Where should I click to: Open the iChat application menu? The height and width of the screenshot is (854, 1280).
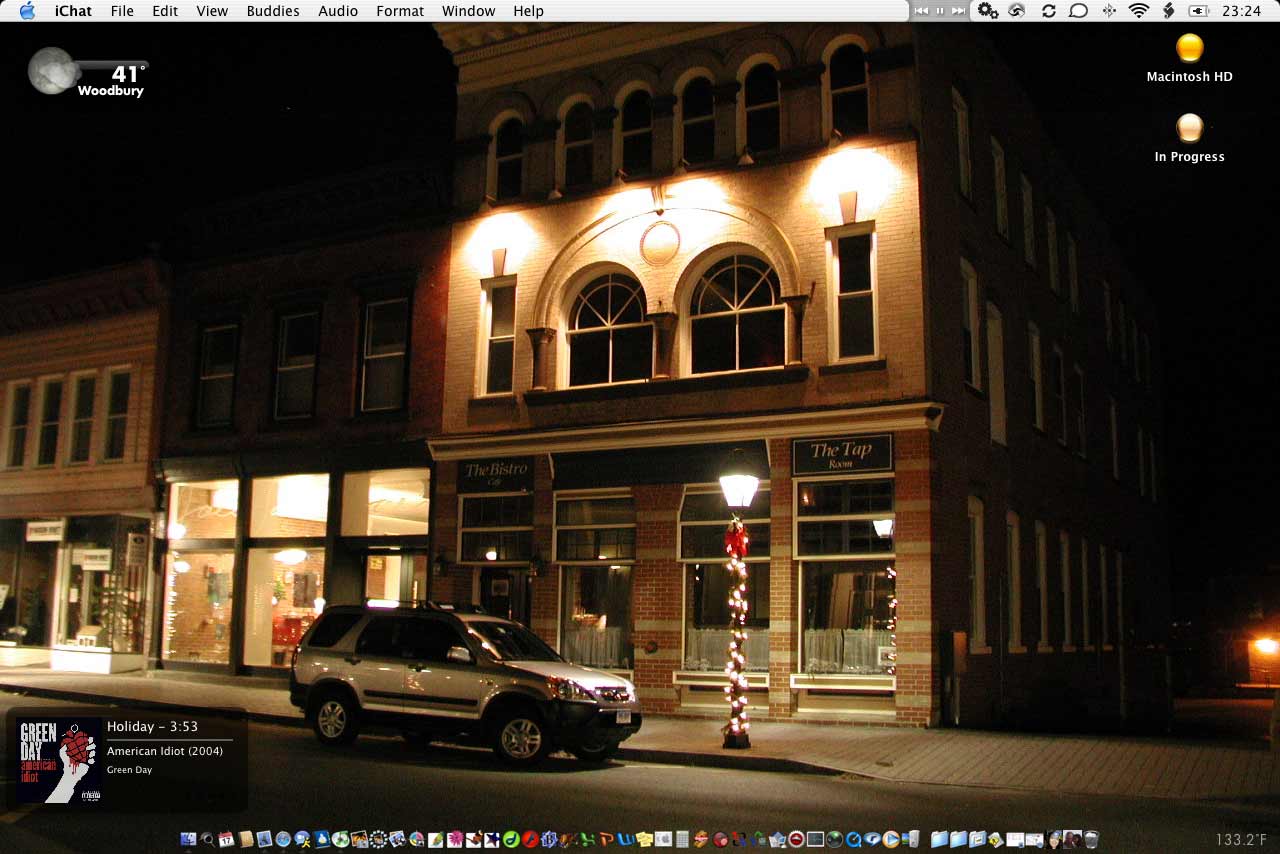click(x=73, y=11)
